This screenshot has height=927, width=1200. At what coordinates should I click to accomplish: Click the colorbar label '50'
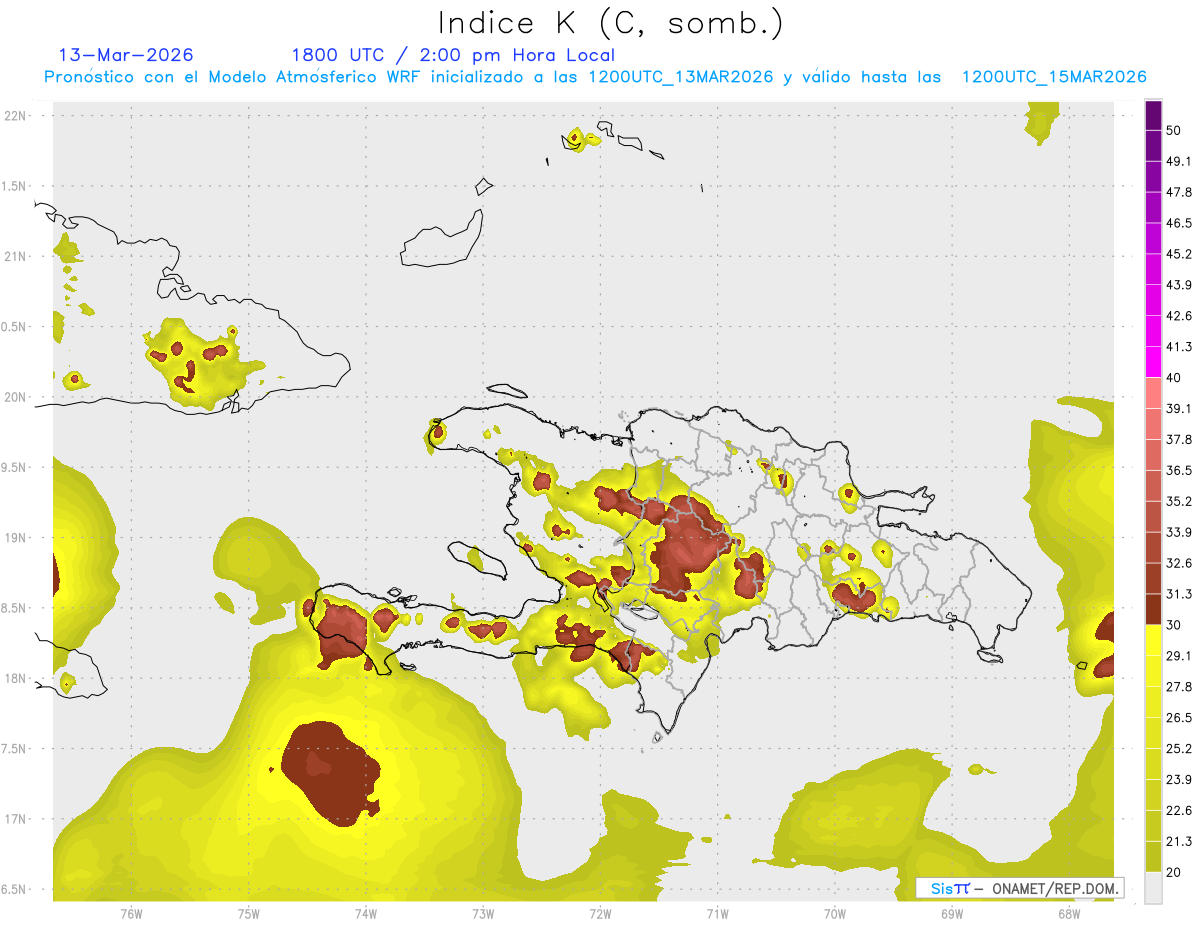[x=1174, y=131]
